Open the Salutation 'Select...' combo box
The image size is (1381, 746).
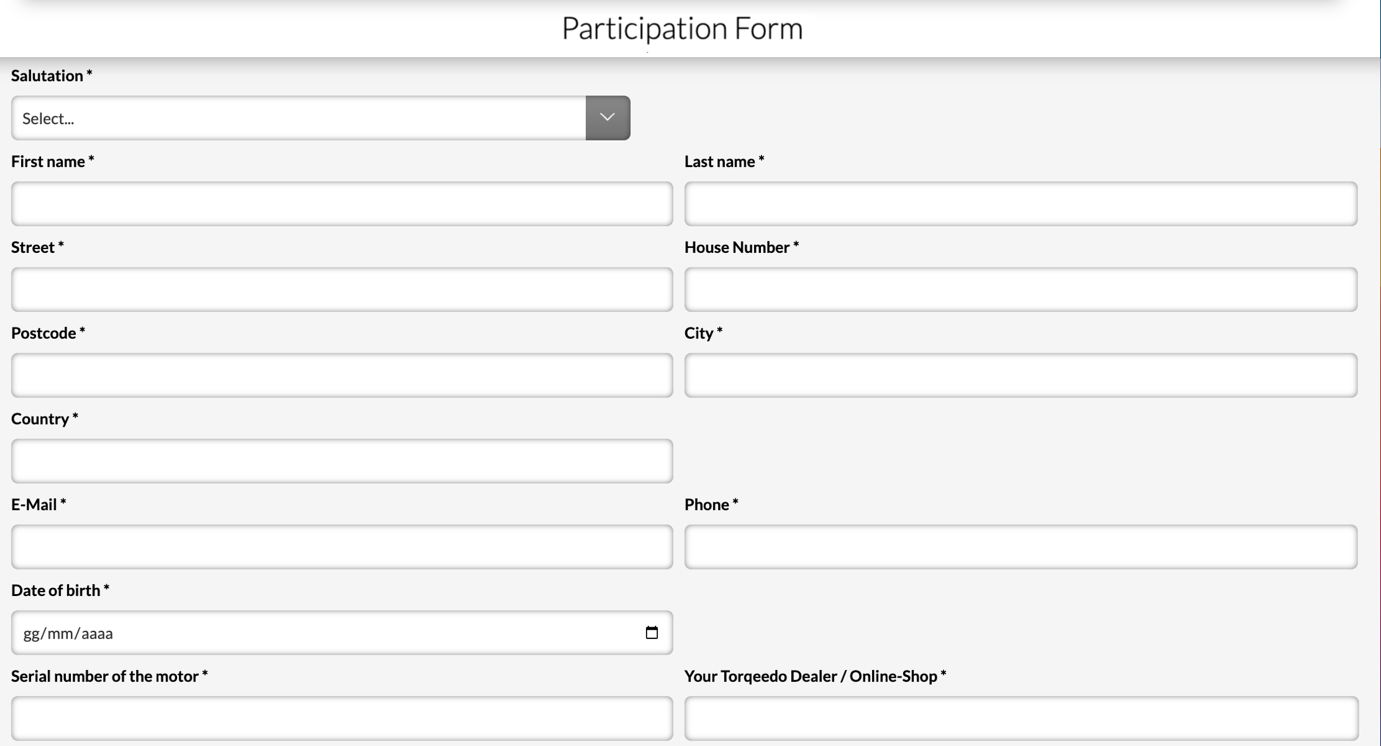[298, 118]
